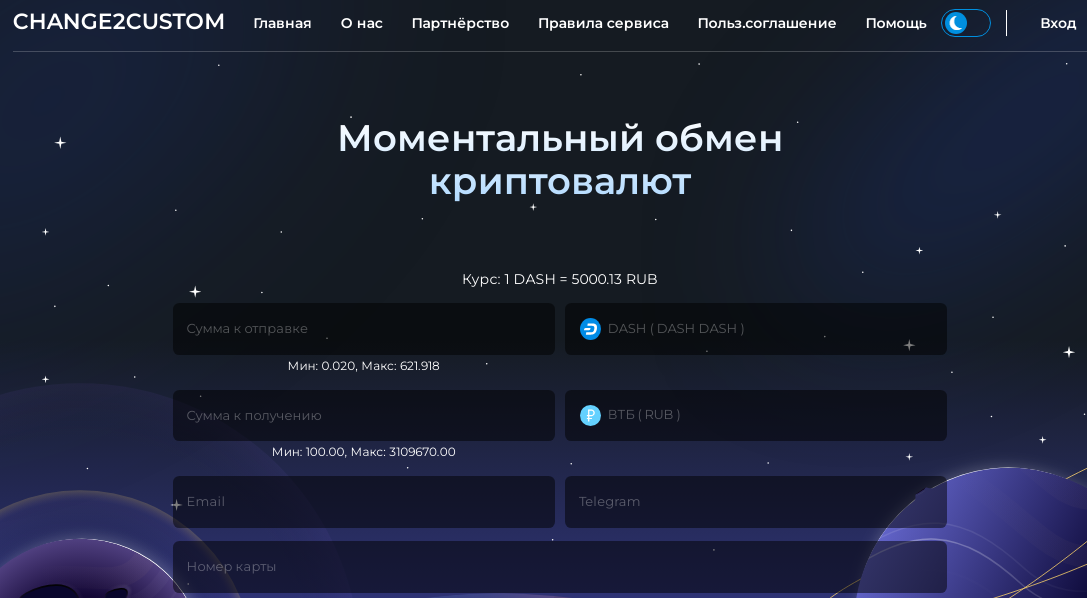Open the О нас page
This screenshot has width=1087, height=598.
[x=361, y=24]
